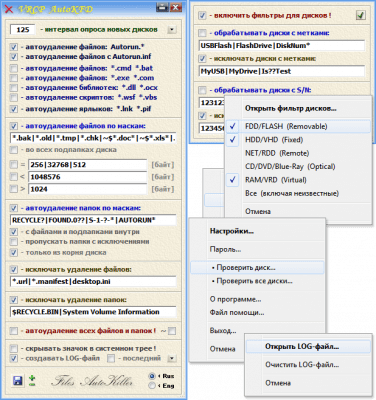Enable the 'последний' LOG checkbox
Screen dimensions: 376x400
111,359
